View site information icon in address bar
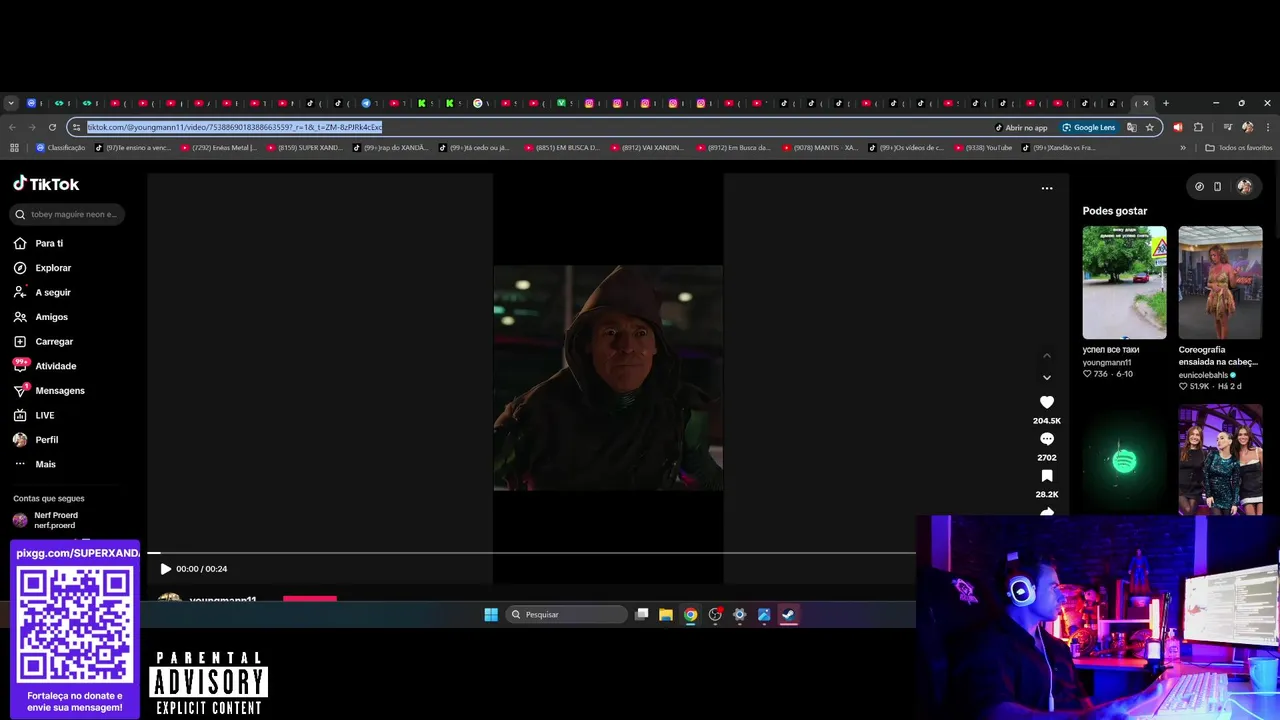 coord(76,127)
